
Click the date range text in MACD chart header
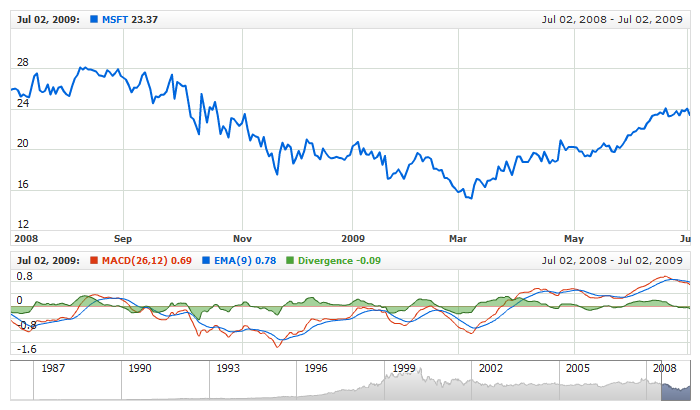(611, 261)
